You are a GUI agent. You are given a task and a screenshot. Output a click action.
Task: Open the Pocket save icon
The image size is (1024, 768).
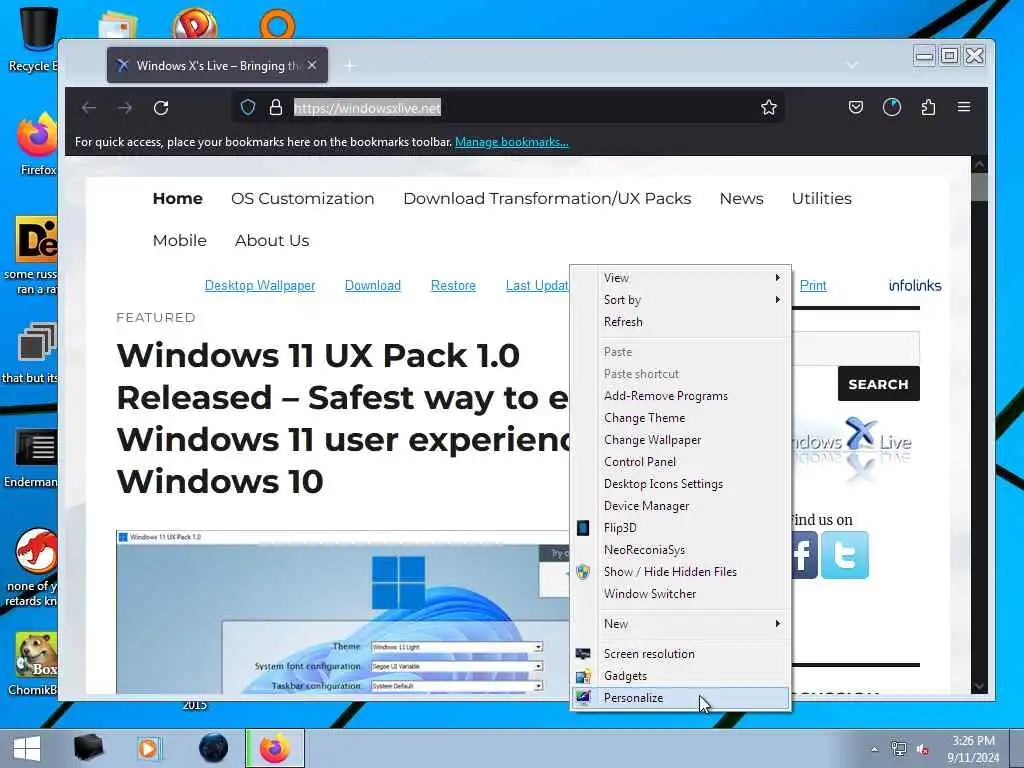coord(856,107)
